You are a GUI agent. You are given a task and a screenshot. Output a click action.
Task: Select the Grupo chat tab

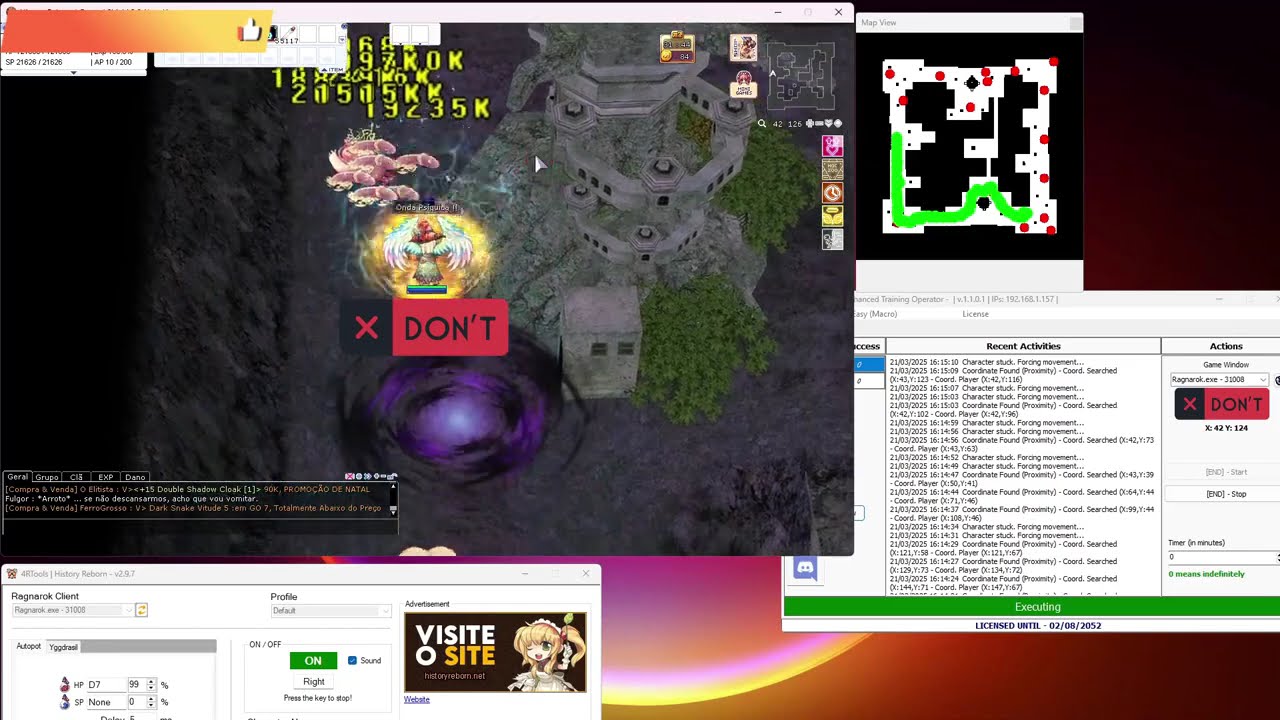pyautogui.click(x=47, y=477)
